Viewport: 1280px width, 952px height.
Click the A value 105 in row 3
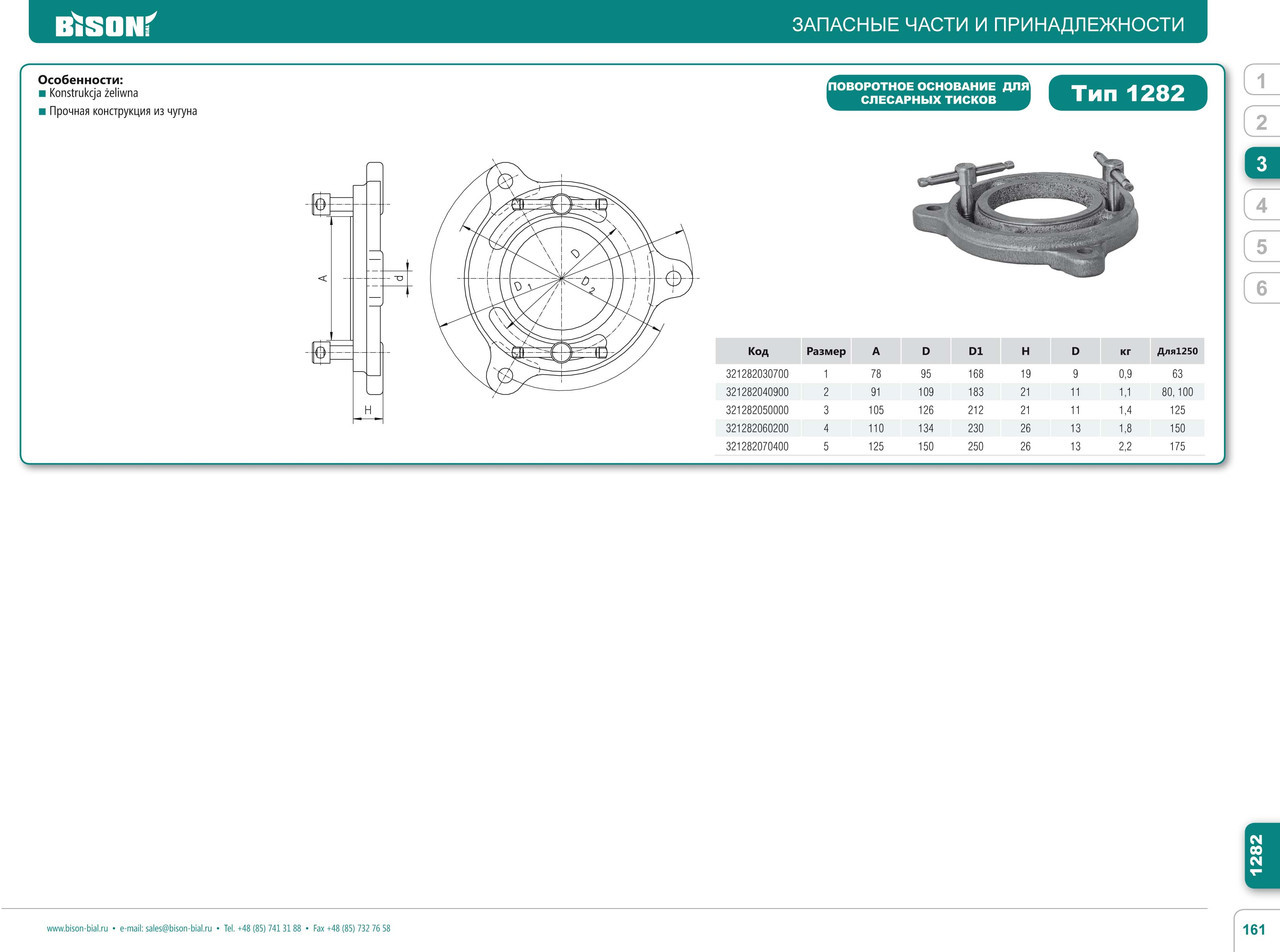pos(876,410)
